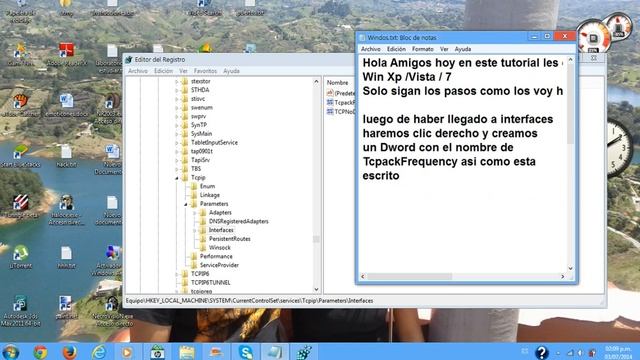Click inside the Notepad text area
The height and width of the screenshot is (360, 640).
(x=462, y=163)
